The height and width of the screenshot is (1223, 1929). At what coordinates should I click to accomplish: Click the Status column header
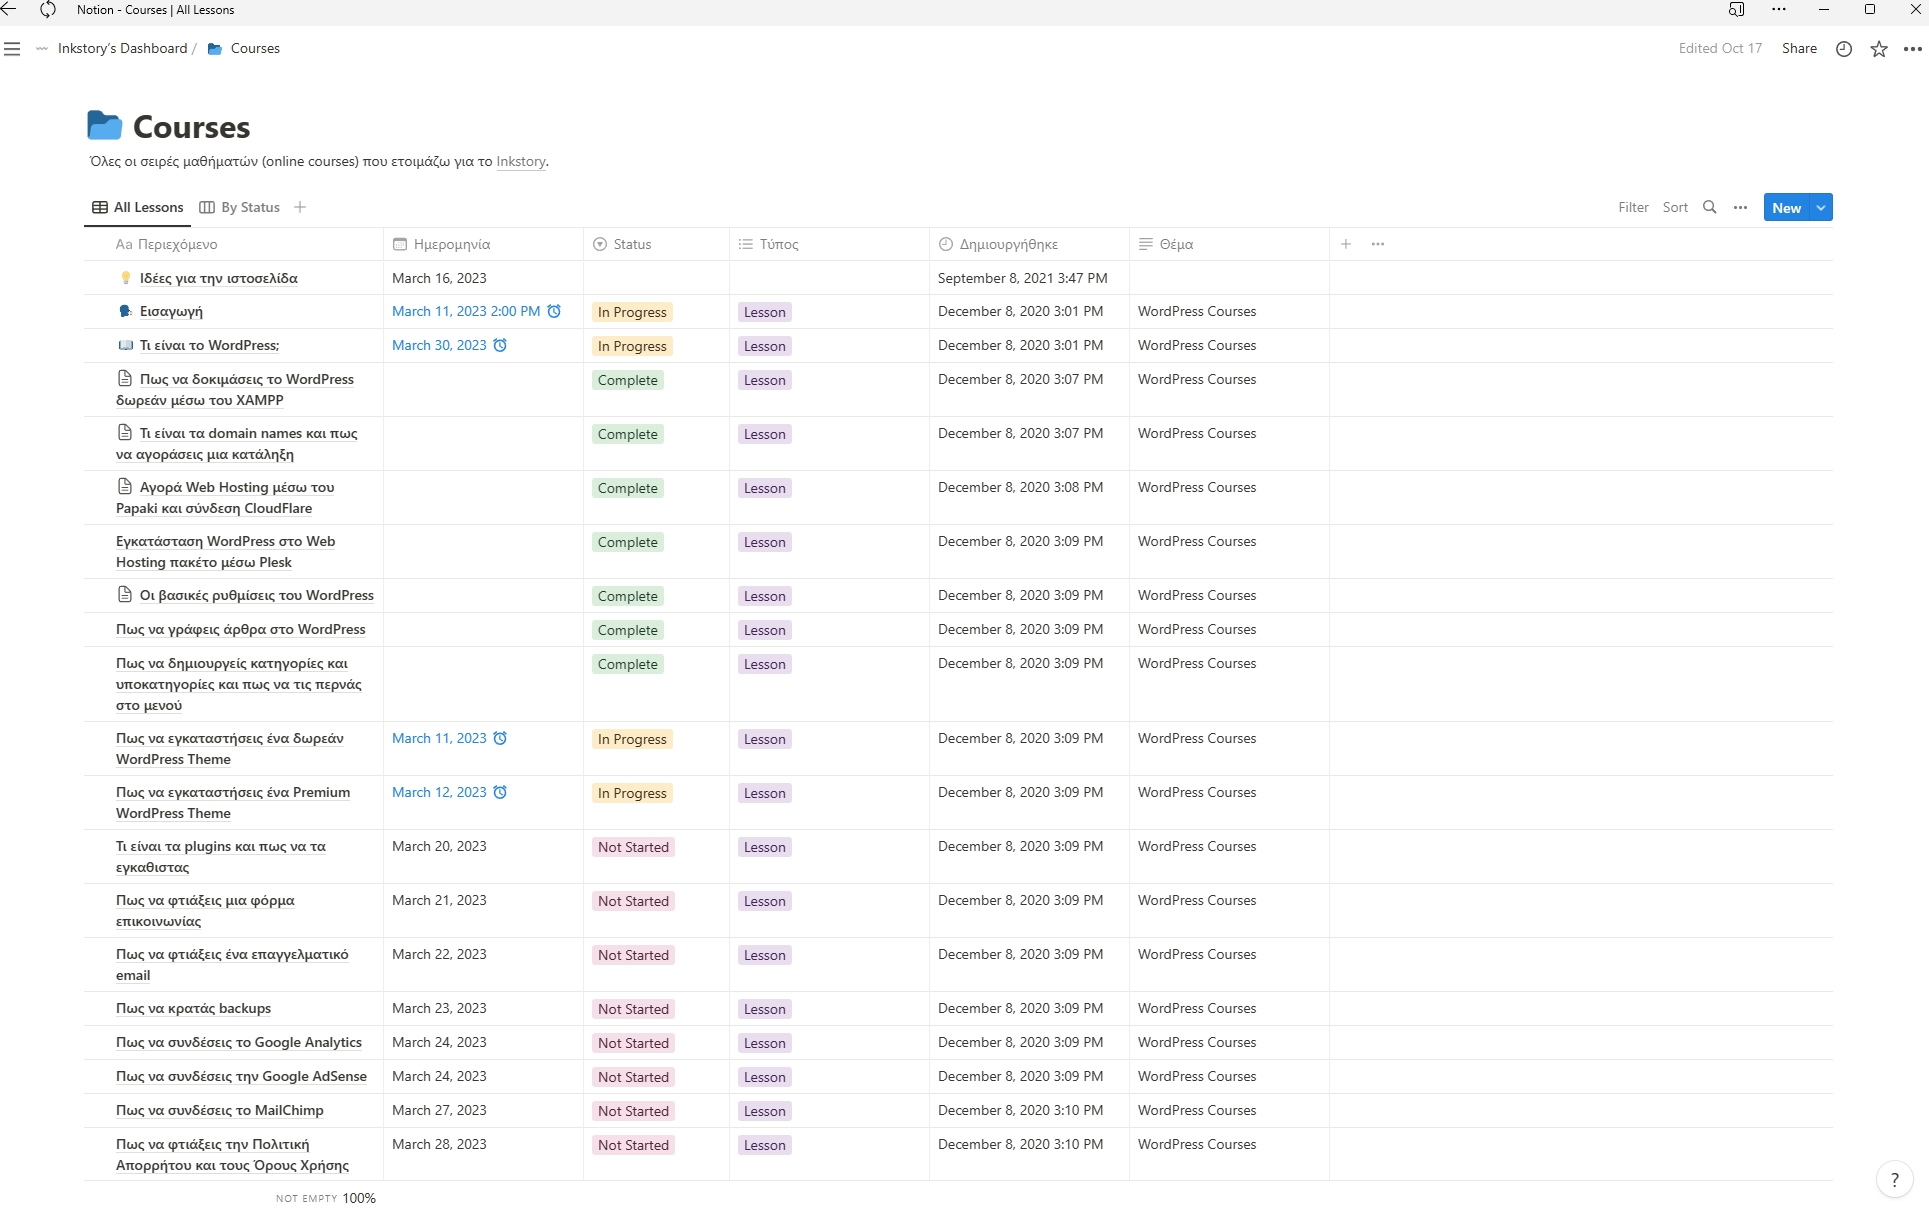pos(632,244)
